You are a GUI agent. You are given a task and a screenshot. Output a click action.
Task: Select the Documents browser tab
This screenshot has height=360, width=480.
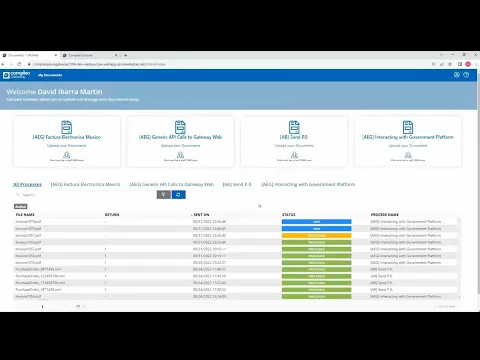[30, 55]
